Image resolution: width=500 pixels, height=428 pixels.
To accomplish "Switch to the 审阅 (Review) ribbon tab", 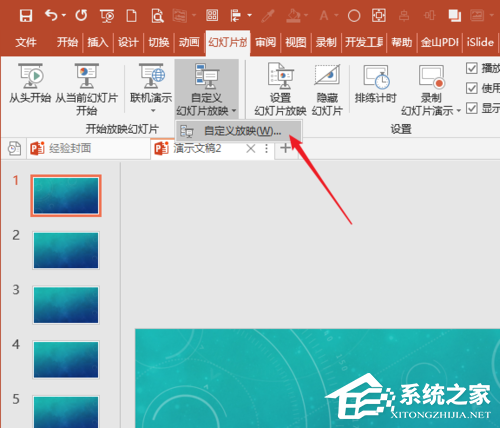I will [265, 42].
